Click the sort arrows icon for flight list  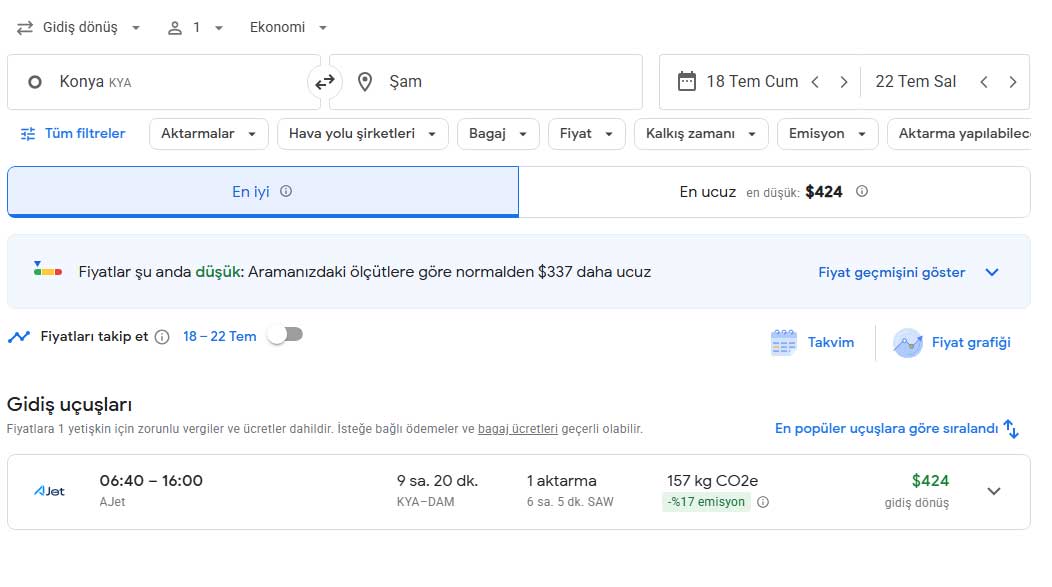click(1011, 429)
